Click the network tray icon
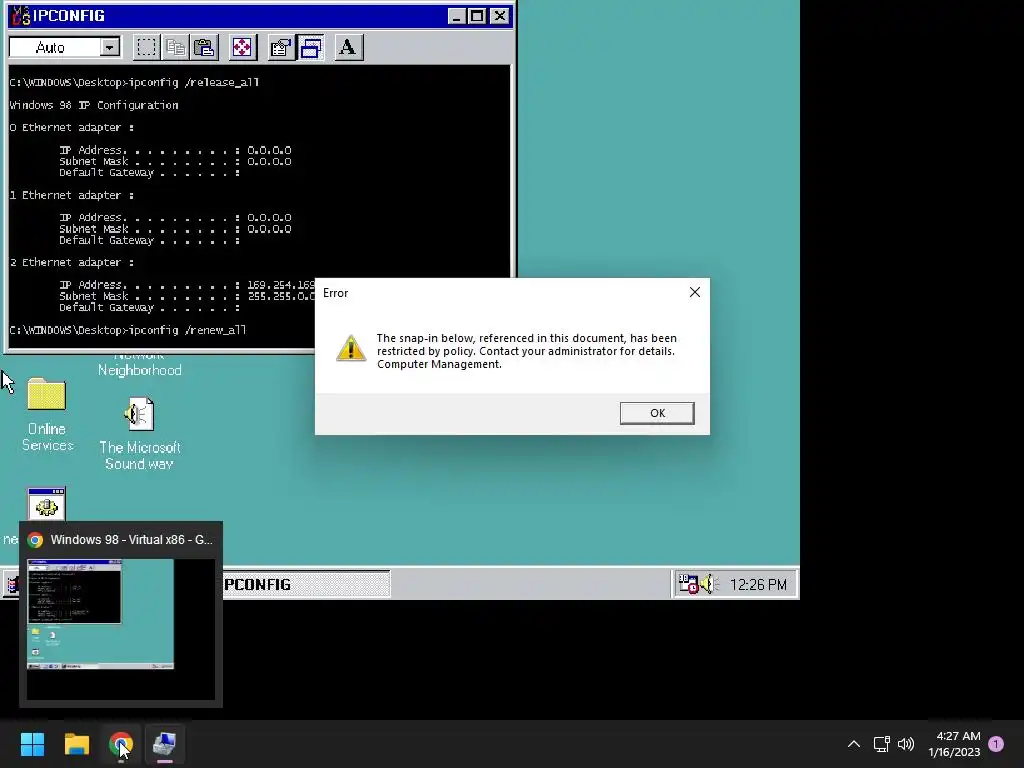This screenshot has height=768, width=1024. 882,744
